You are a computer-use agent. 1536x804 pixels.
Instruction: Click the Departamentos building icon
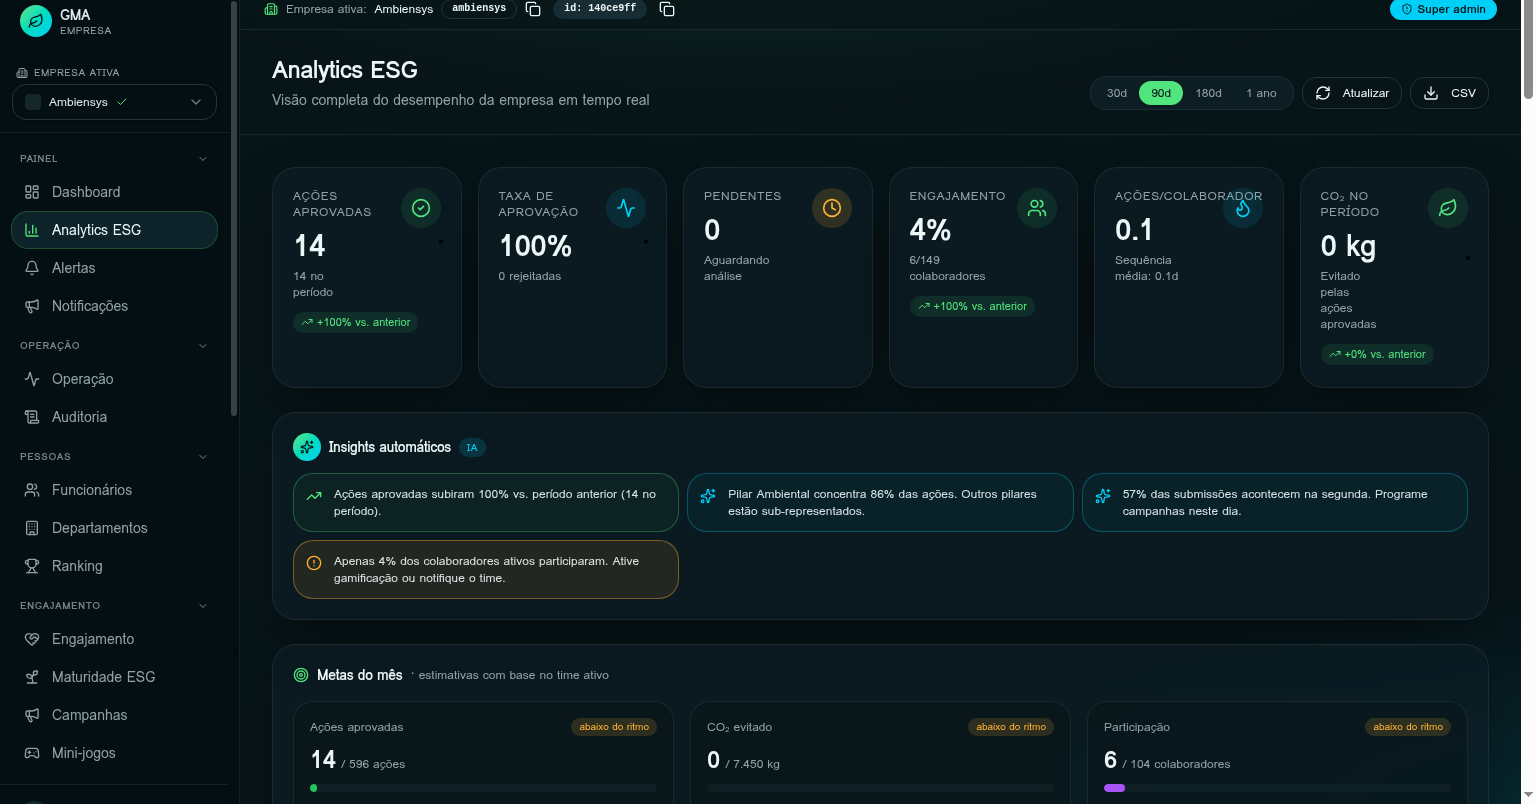[x=32, y=528]
